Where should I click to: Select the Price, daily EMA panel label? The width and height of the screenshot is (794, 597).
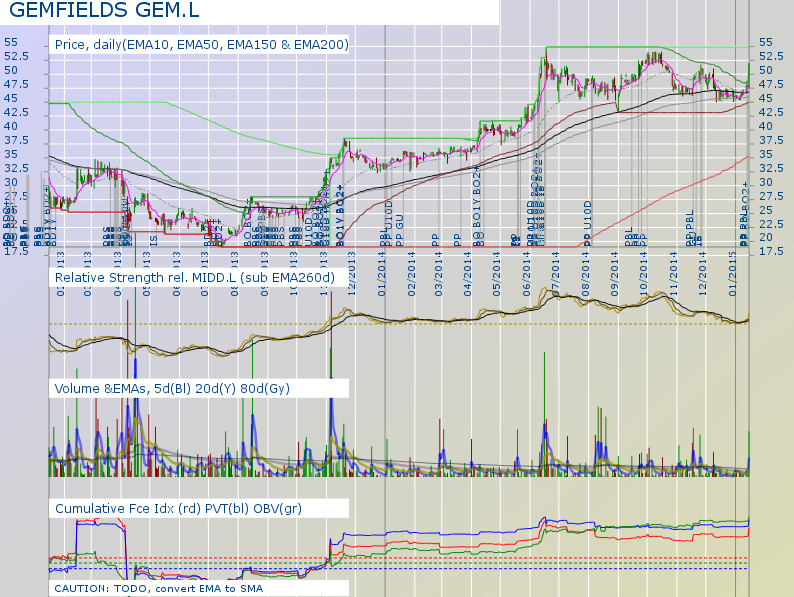[202, 45]
